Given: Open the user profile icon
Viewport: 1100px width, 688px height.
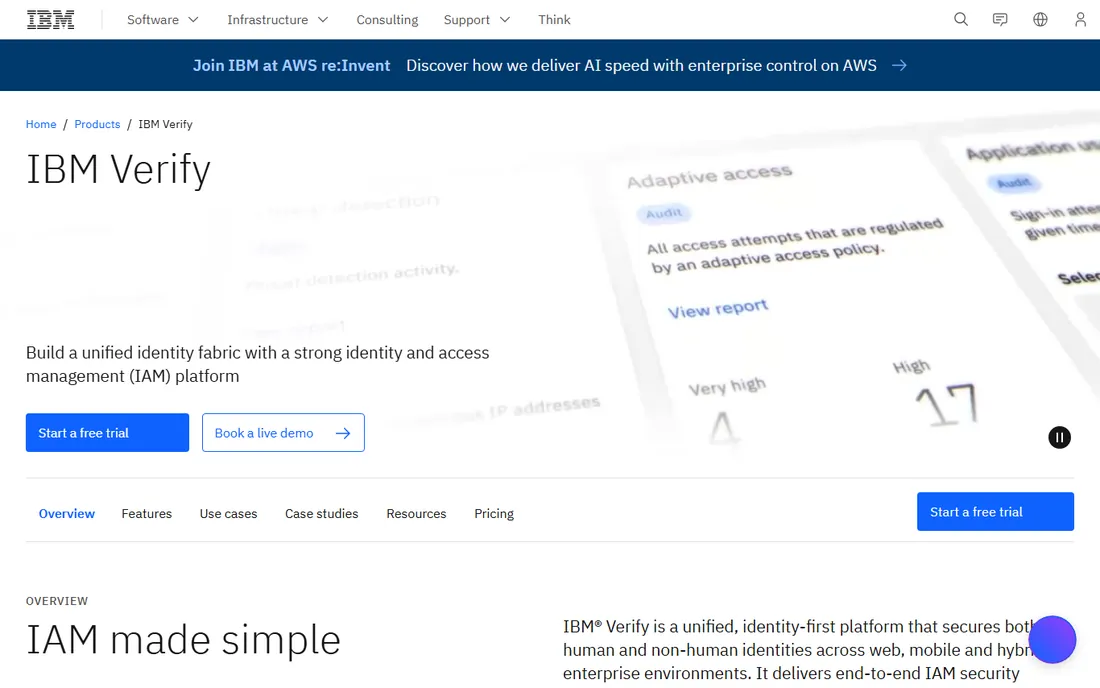Looking at the screenshot, I should (x=1080, y=20).
